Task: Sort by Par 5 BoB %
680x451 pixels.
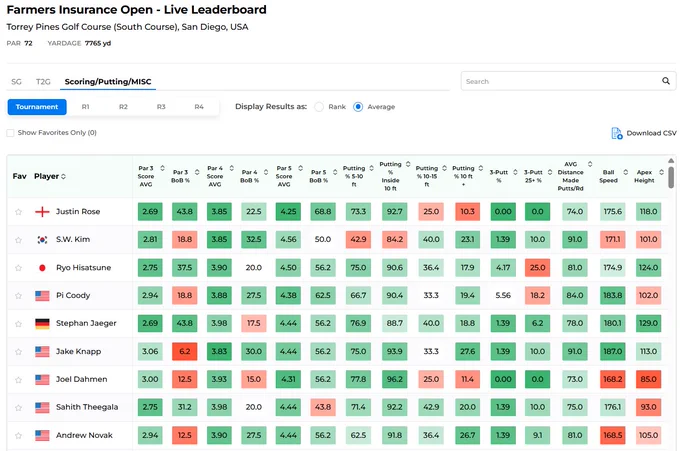Action: click(335, 172)
